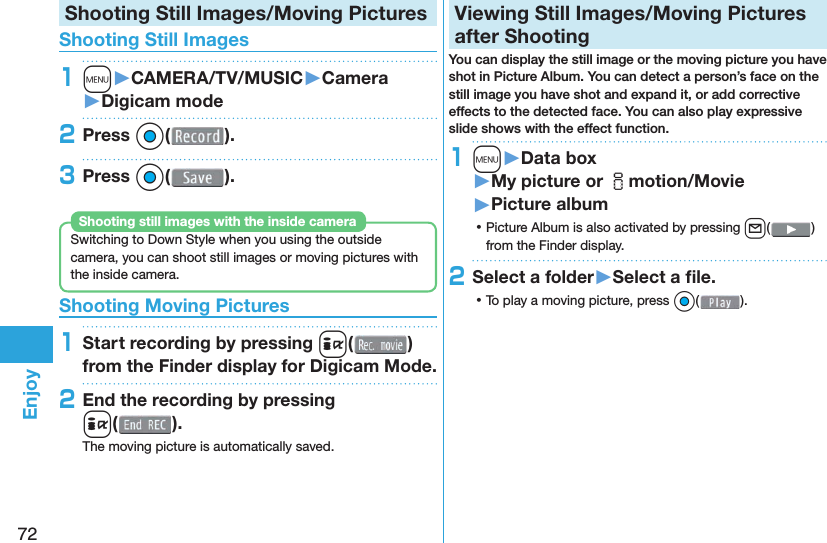The height and width of the screenshot is (543, 827).
Task: Click the i-motion icon before motion/Movie
Action: [x=618, y=182]
